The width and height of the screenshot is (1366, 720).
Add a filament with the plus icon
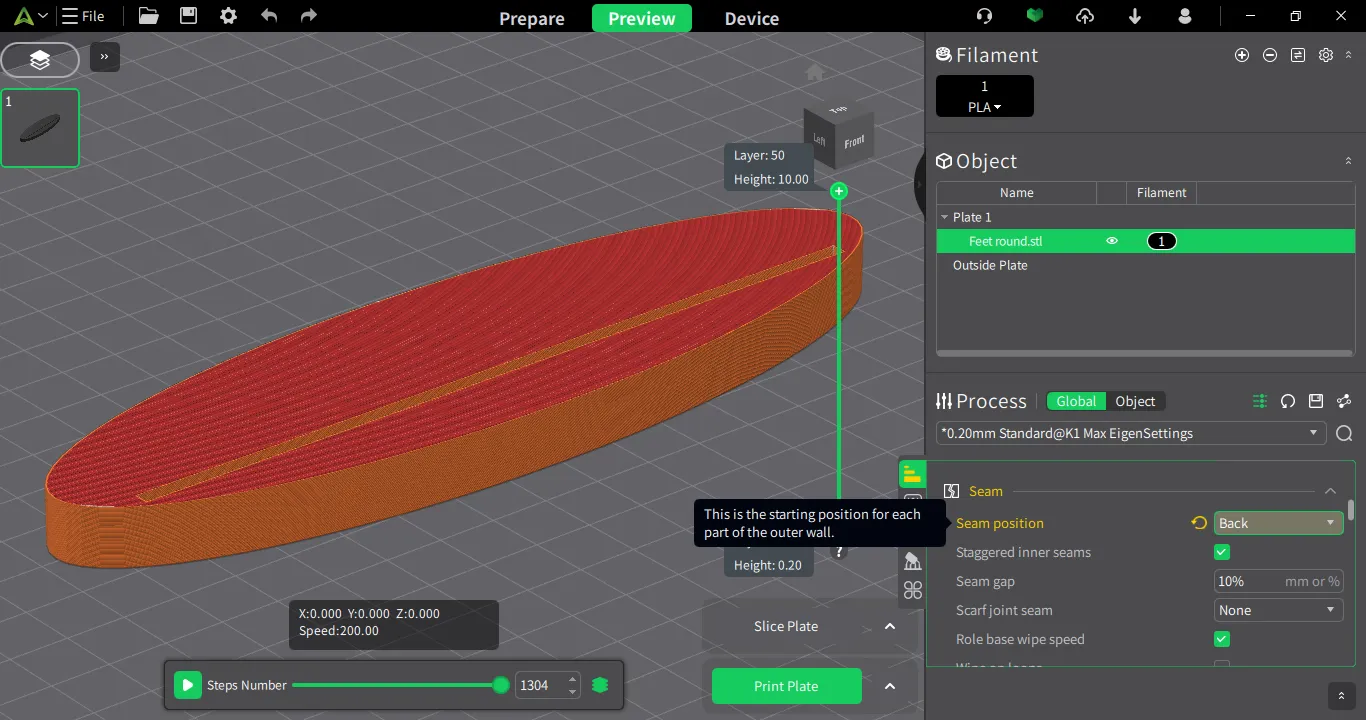tap(1242, 56)
